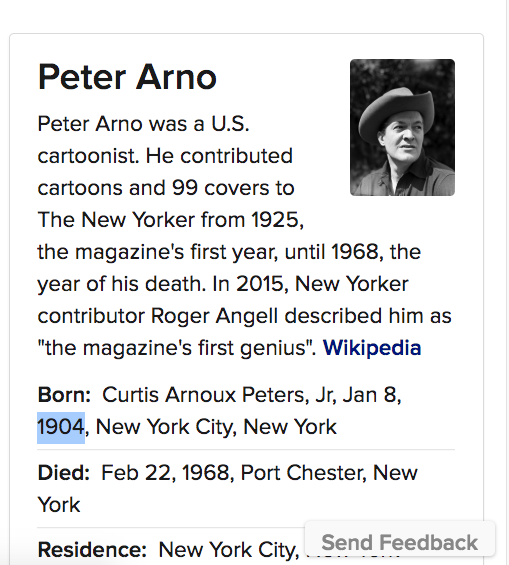Select the Died label

63,472
